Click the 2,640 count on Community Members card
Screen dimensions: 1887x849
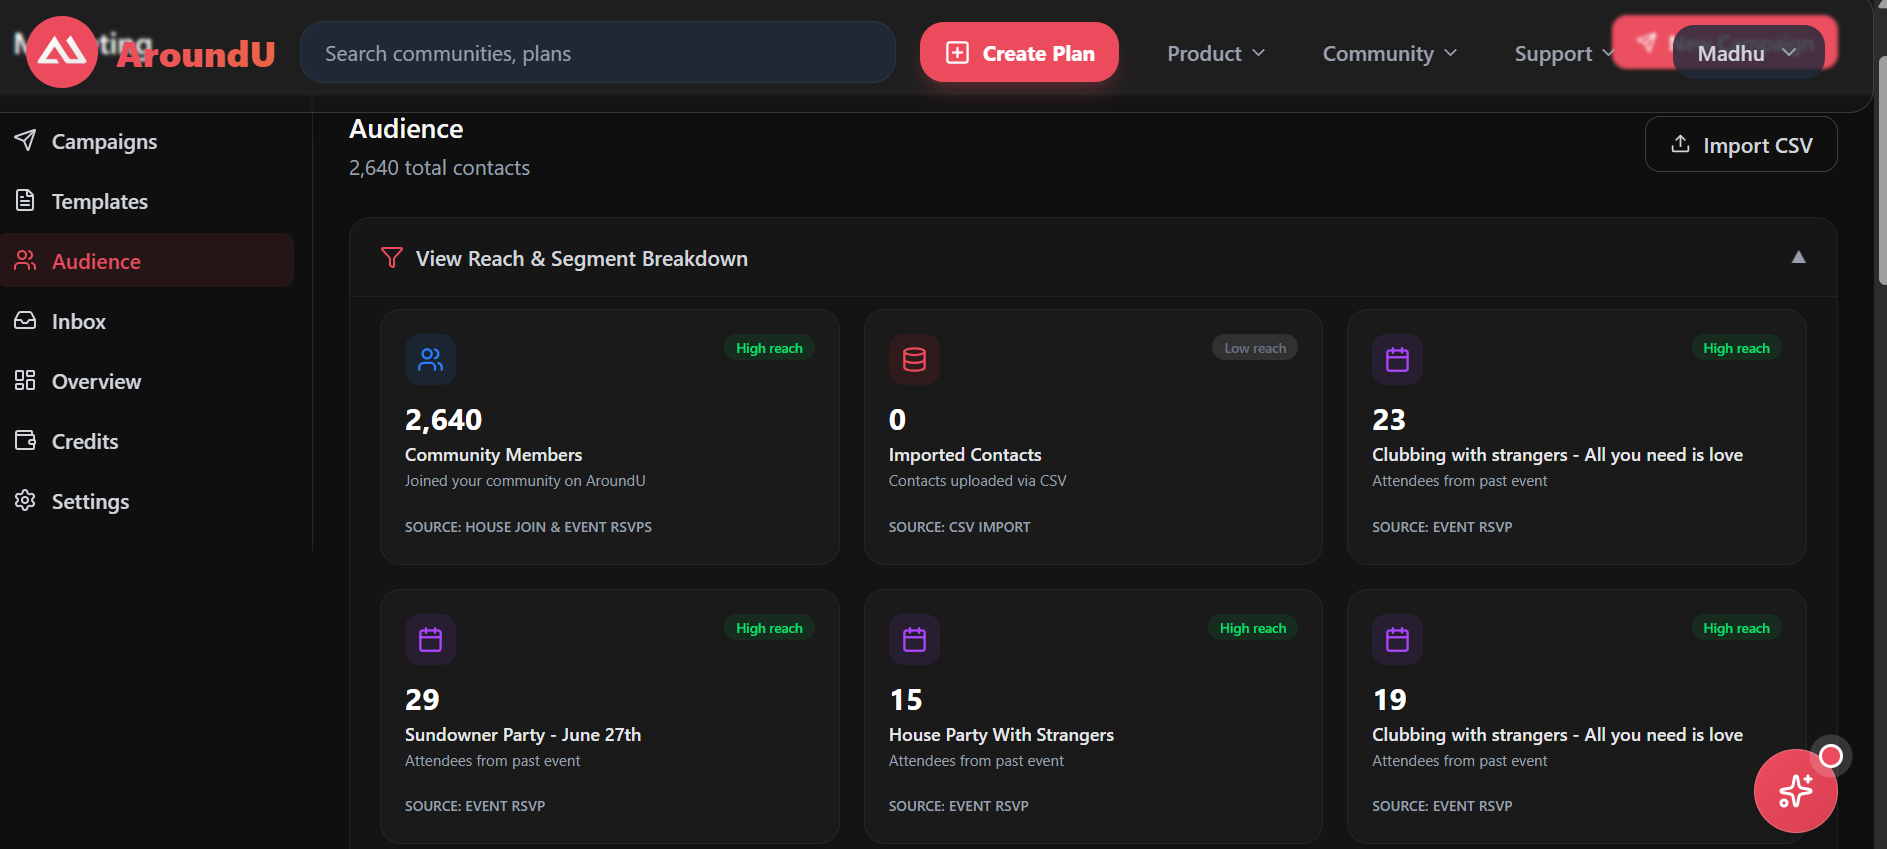[x=443, y=420]
